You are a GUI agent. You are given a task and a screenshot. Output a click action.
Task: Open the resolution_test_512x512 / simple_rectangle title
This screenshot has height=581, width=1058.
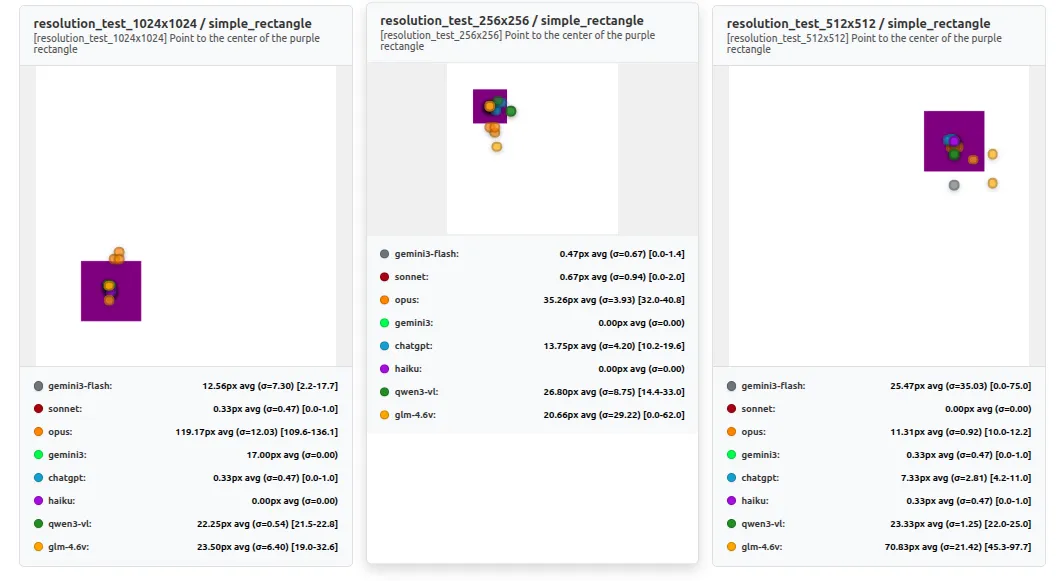click(x=858, y=23)
